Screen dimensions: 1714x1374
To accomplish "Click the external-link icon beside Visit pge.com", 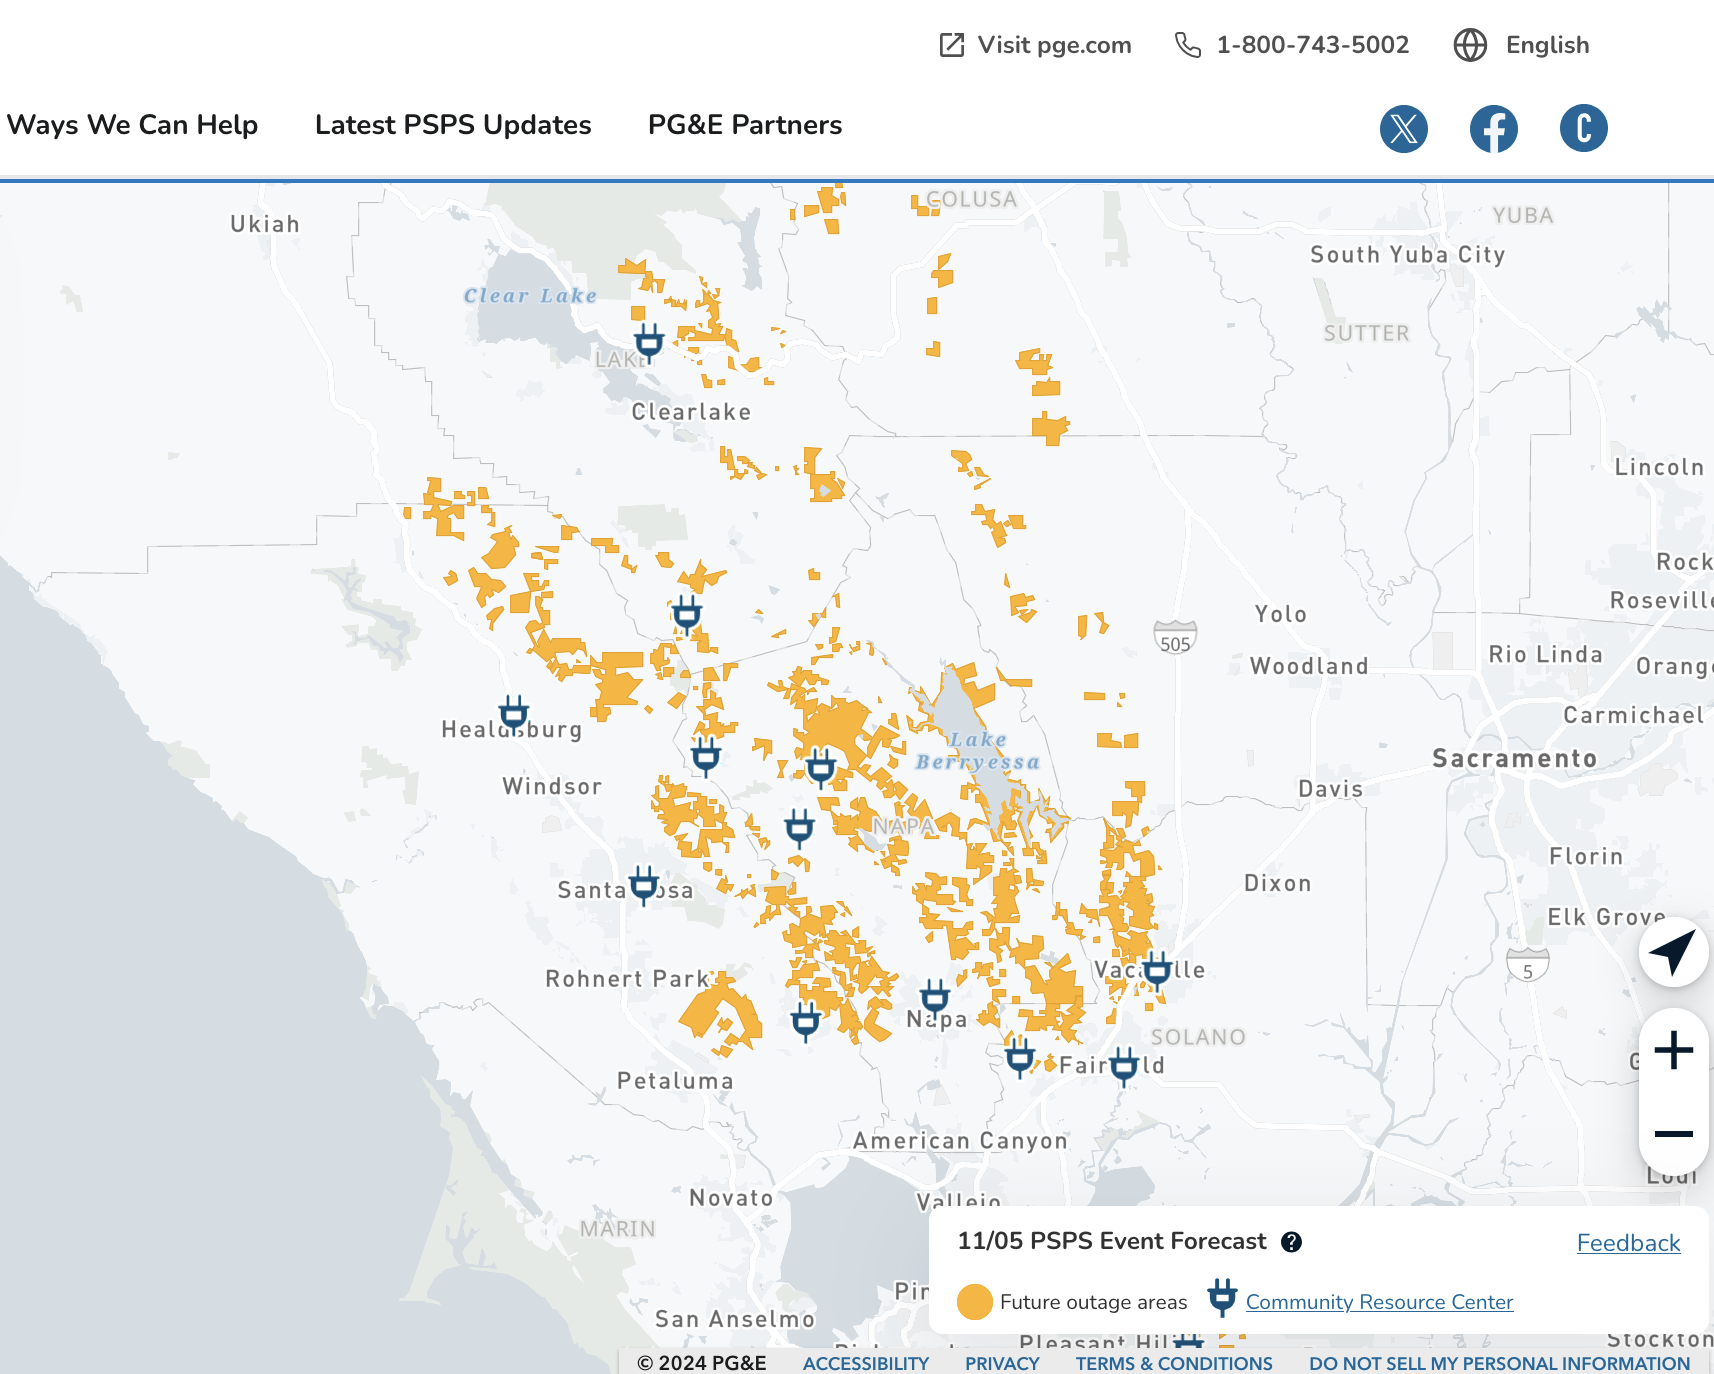I will [x=952, y=45].
